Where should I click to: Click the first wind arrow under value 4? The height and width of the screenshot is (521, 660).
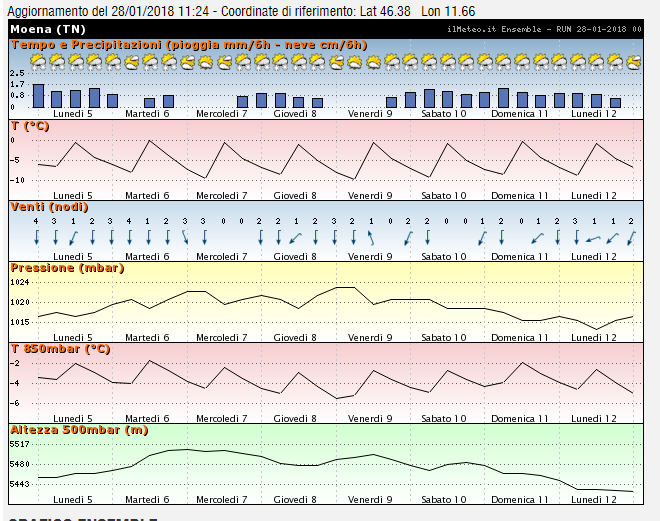pyautogui.click(x=37, y=237)
